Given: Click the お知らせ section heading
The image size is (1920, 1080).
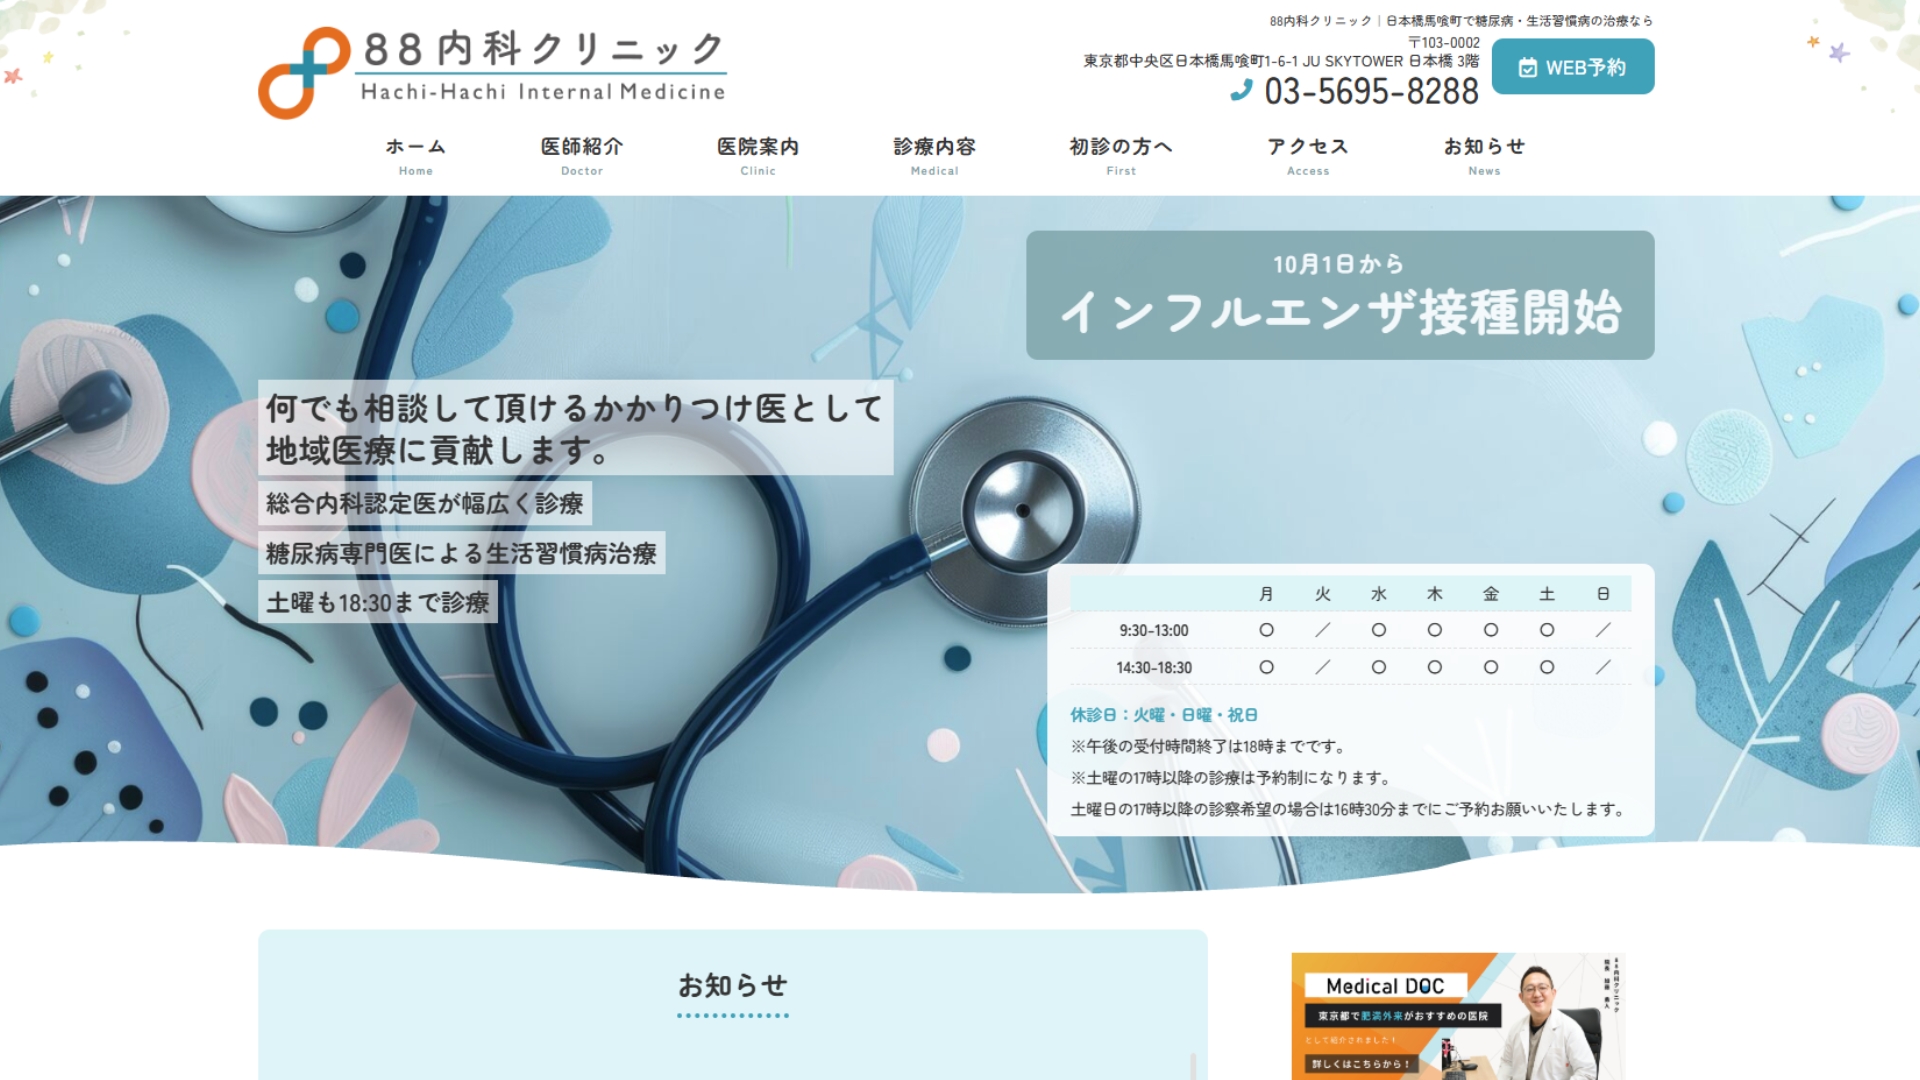Looking at the screenshot, I should 733,986.
